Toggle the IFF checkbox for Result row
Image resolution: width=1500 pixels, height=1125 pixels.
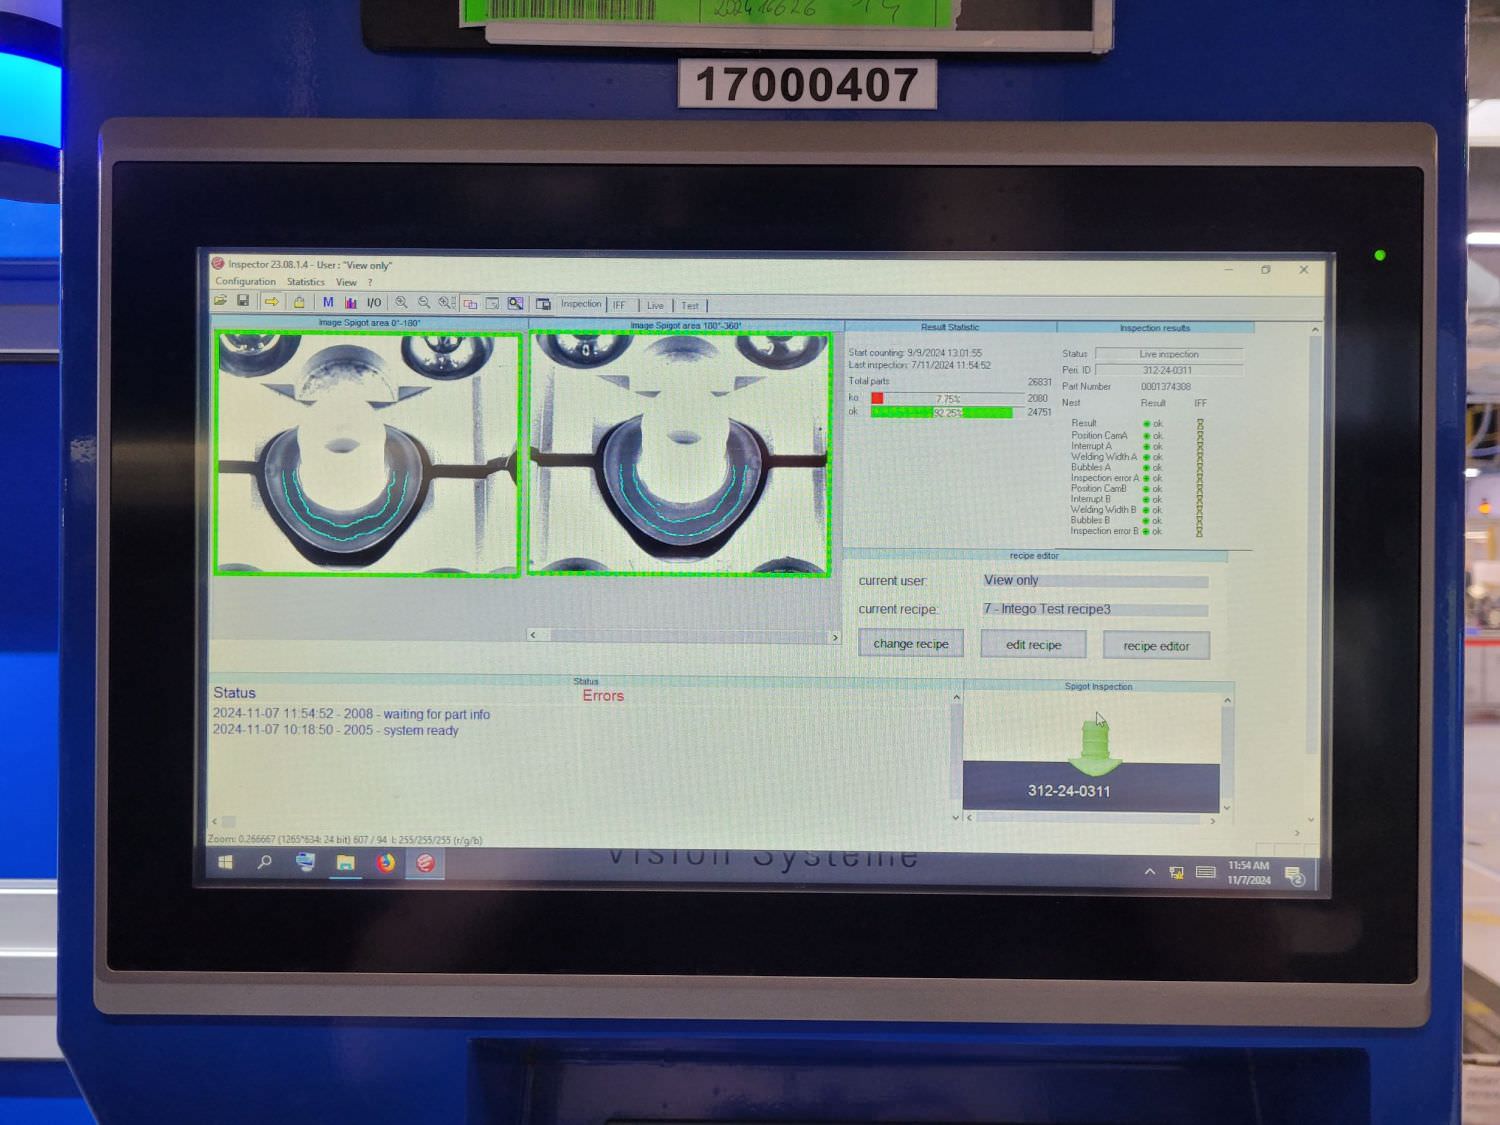(1200, 424)
